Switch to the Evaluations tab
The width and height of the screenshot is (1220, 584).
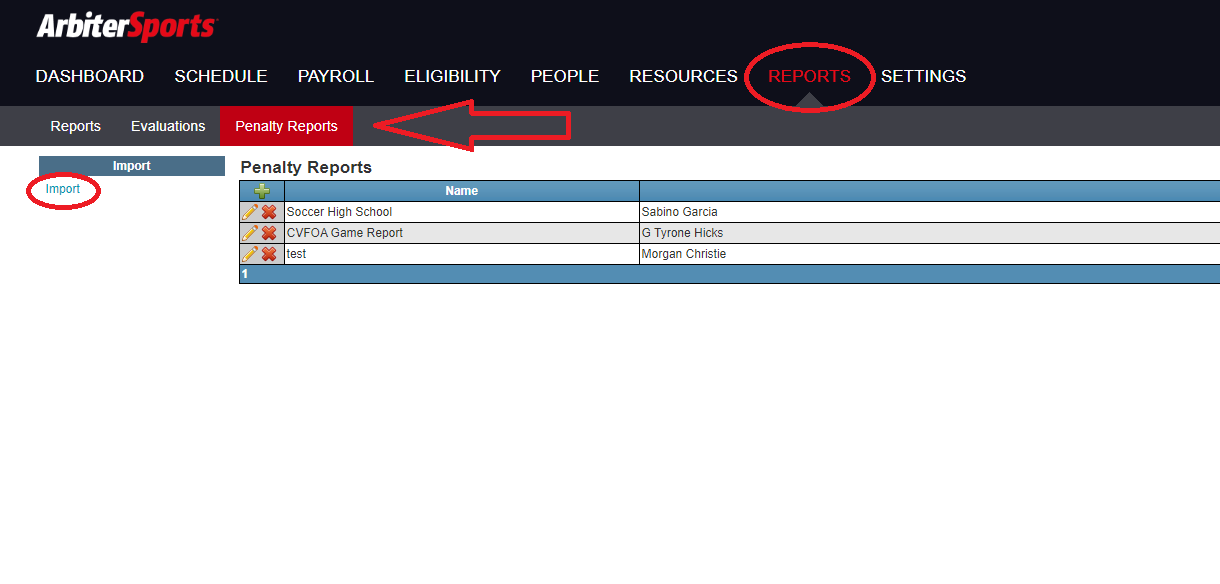167,126
